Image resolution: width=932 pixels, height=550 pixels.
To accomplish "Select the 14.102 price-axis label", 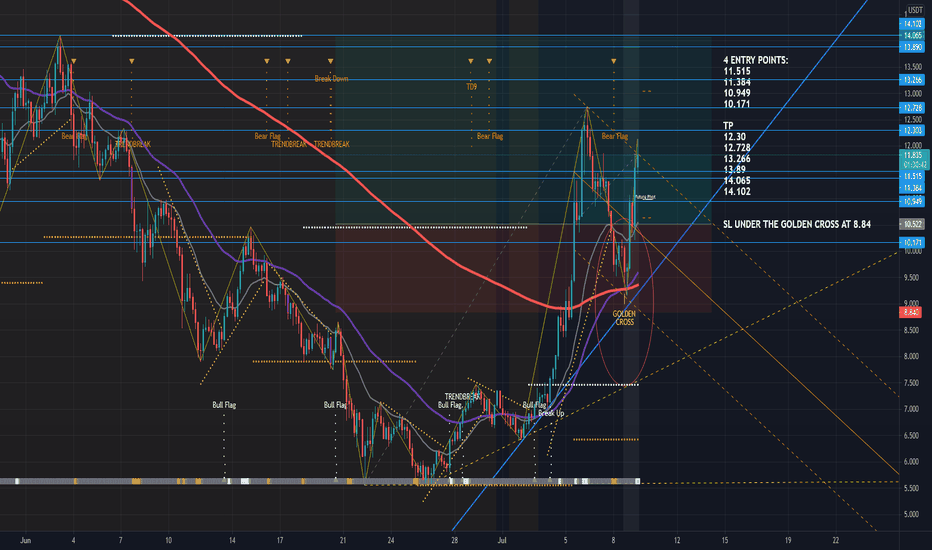I will pos(912,24).
